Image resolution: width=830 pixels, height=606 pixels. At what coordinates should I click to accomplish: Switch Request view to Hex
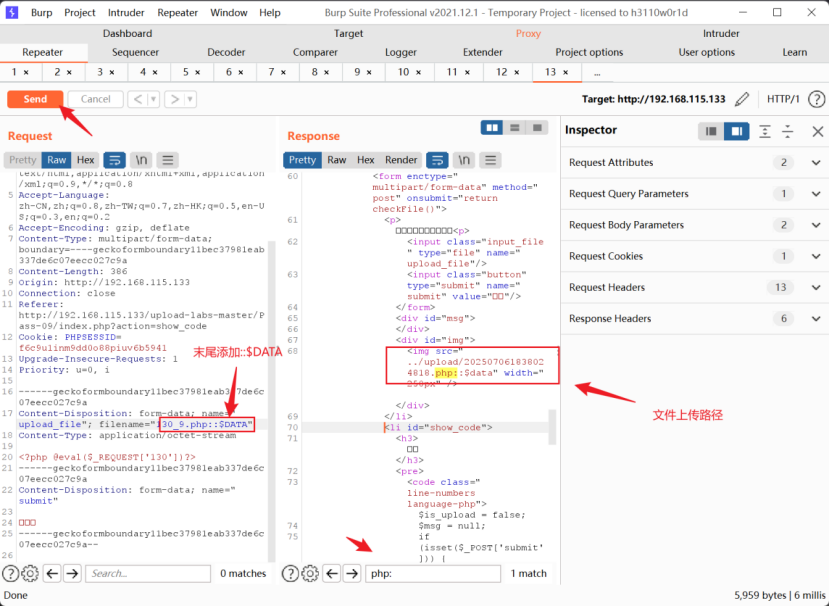(x=85, y=160)
